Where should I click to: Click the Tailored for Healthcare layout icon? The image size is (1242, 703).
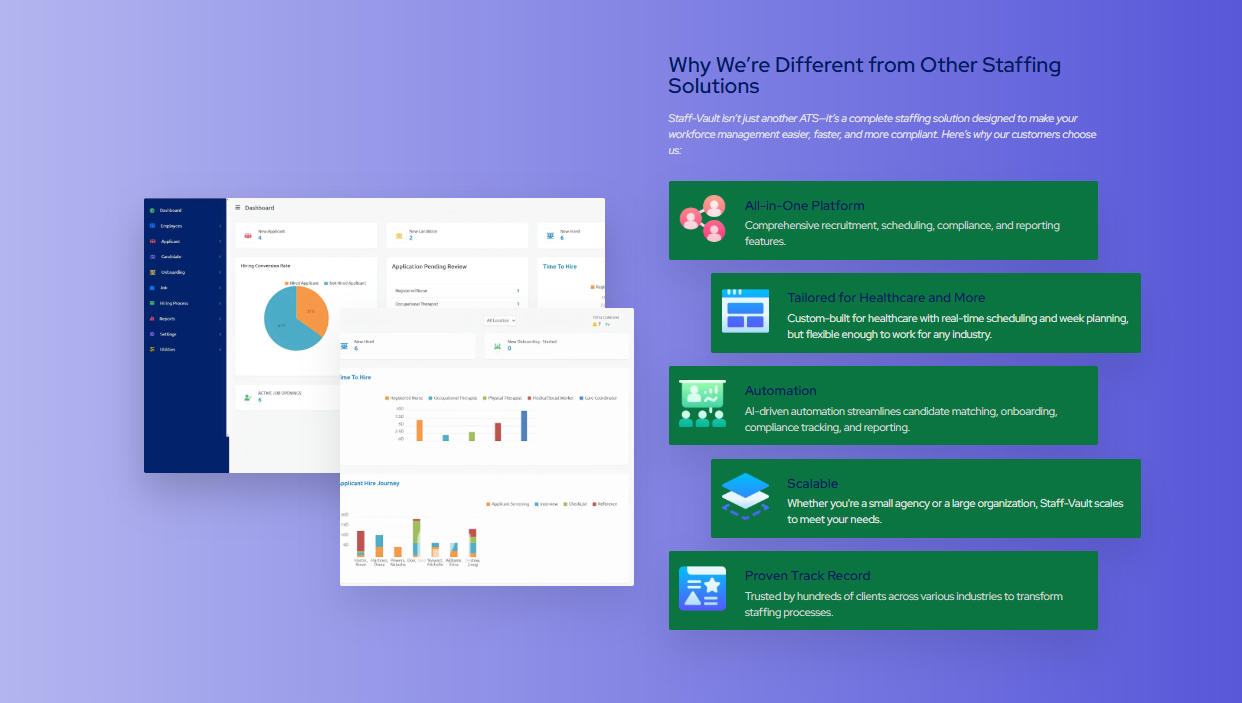tap(745, 311)
